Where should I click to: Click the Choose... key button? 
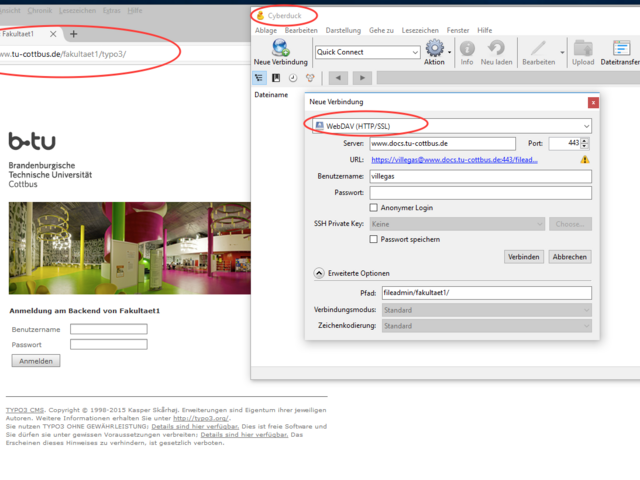[570, 224]
